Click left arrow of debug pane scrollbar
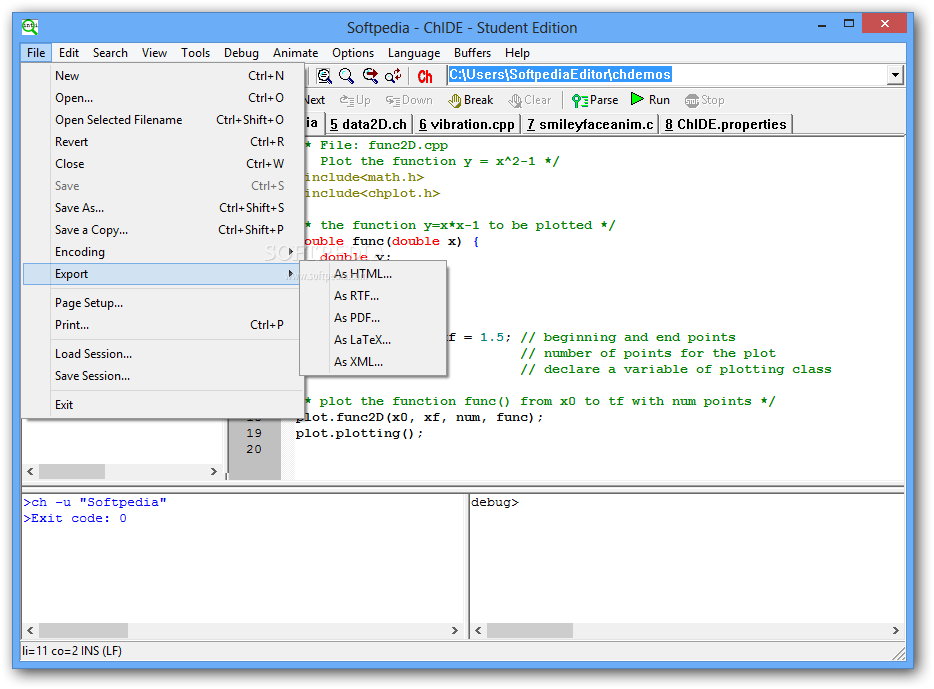This screenshot has width=934, height=689. (478, 630)
